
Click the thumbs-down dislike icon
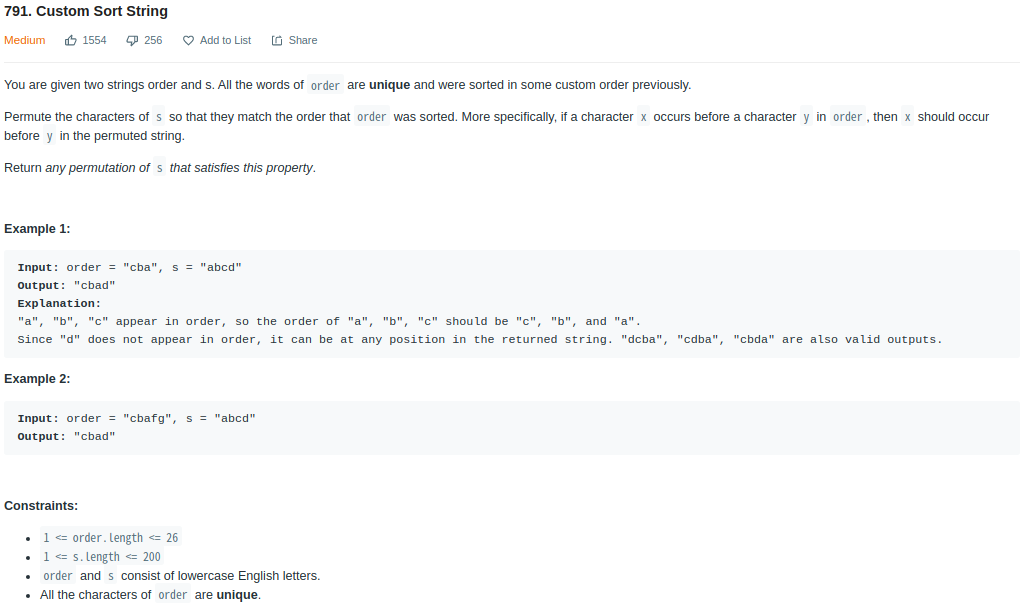[132, 41]
